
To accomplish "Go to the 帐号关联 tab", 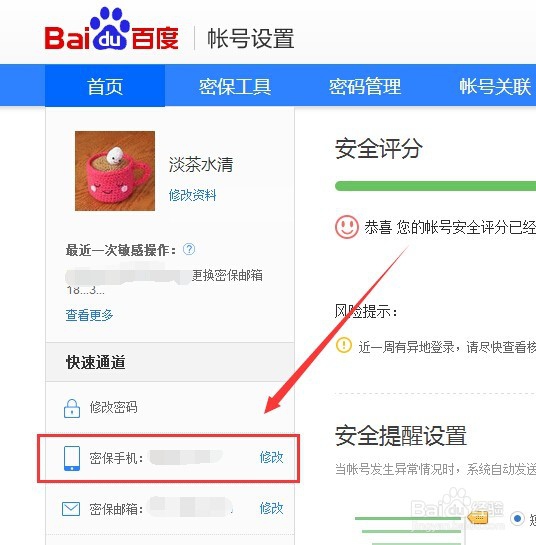I will [495, 86].
